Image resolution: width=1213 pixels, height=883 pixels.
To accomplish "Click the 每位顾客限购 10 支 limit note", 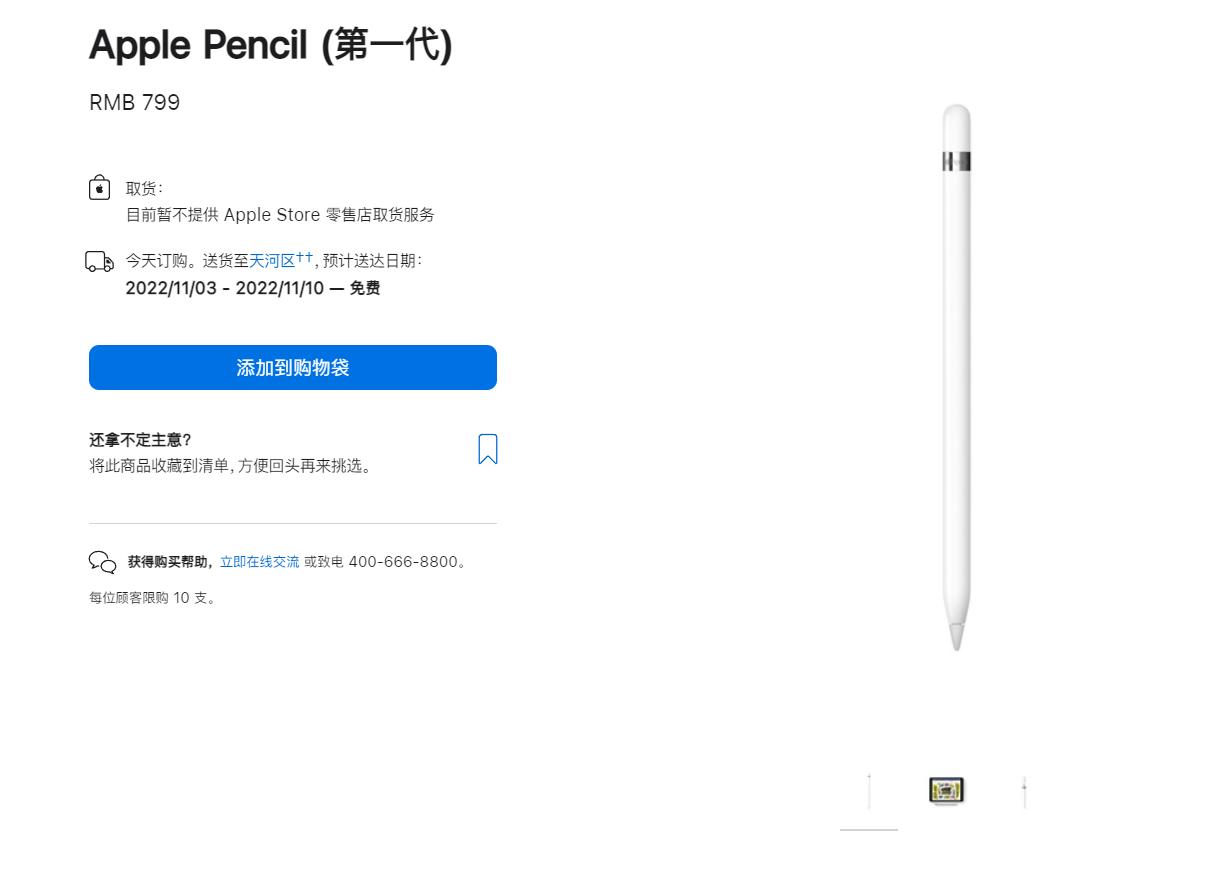I will 152,598.
